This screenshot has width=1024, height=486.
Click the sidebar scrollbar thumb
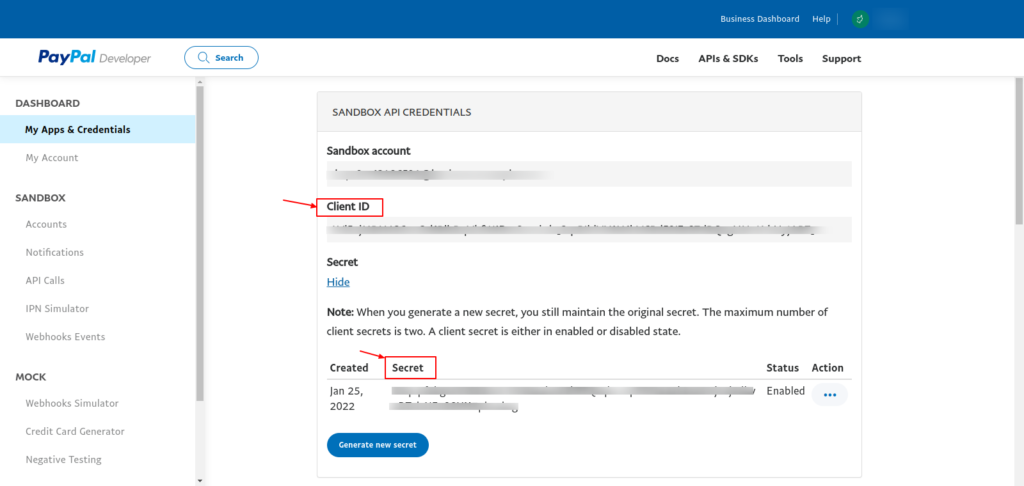pyautogui.click(x=200, y=243)
